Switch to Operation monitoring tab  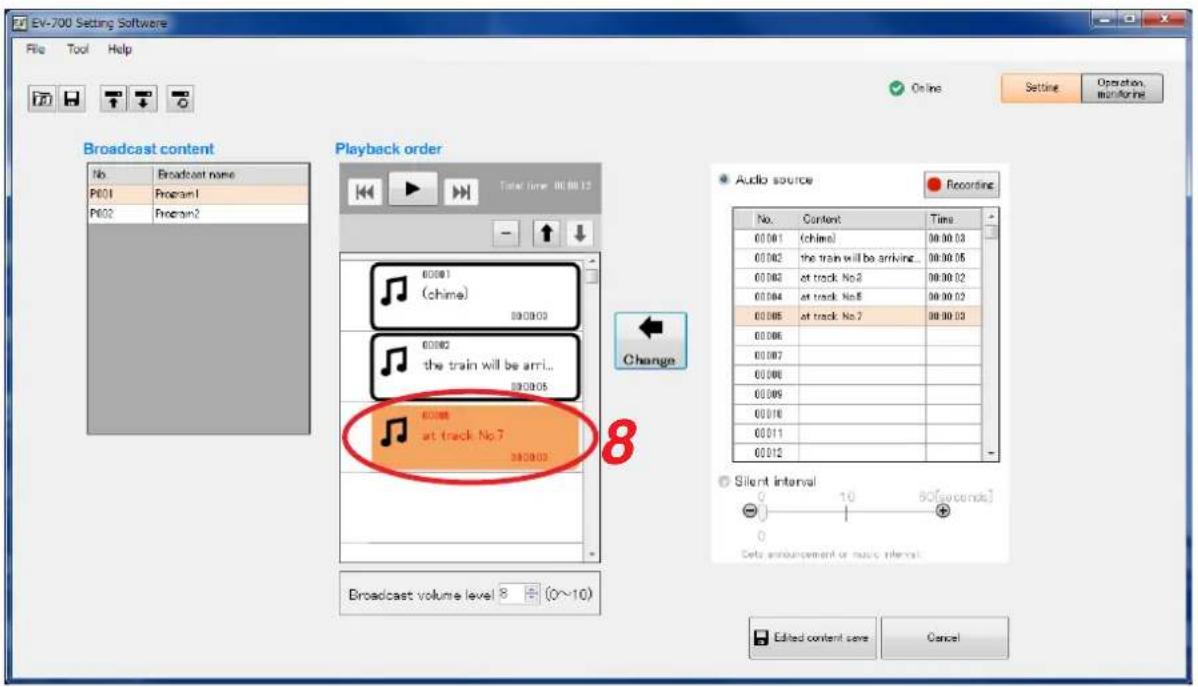coord(1122,88)
